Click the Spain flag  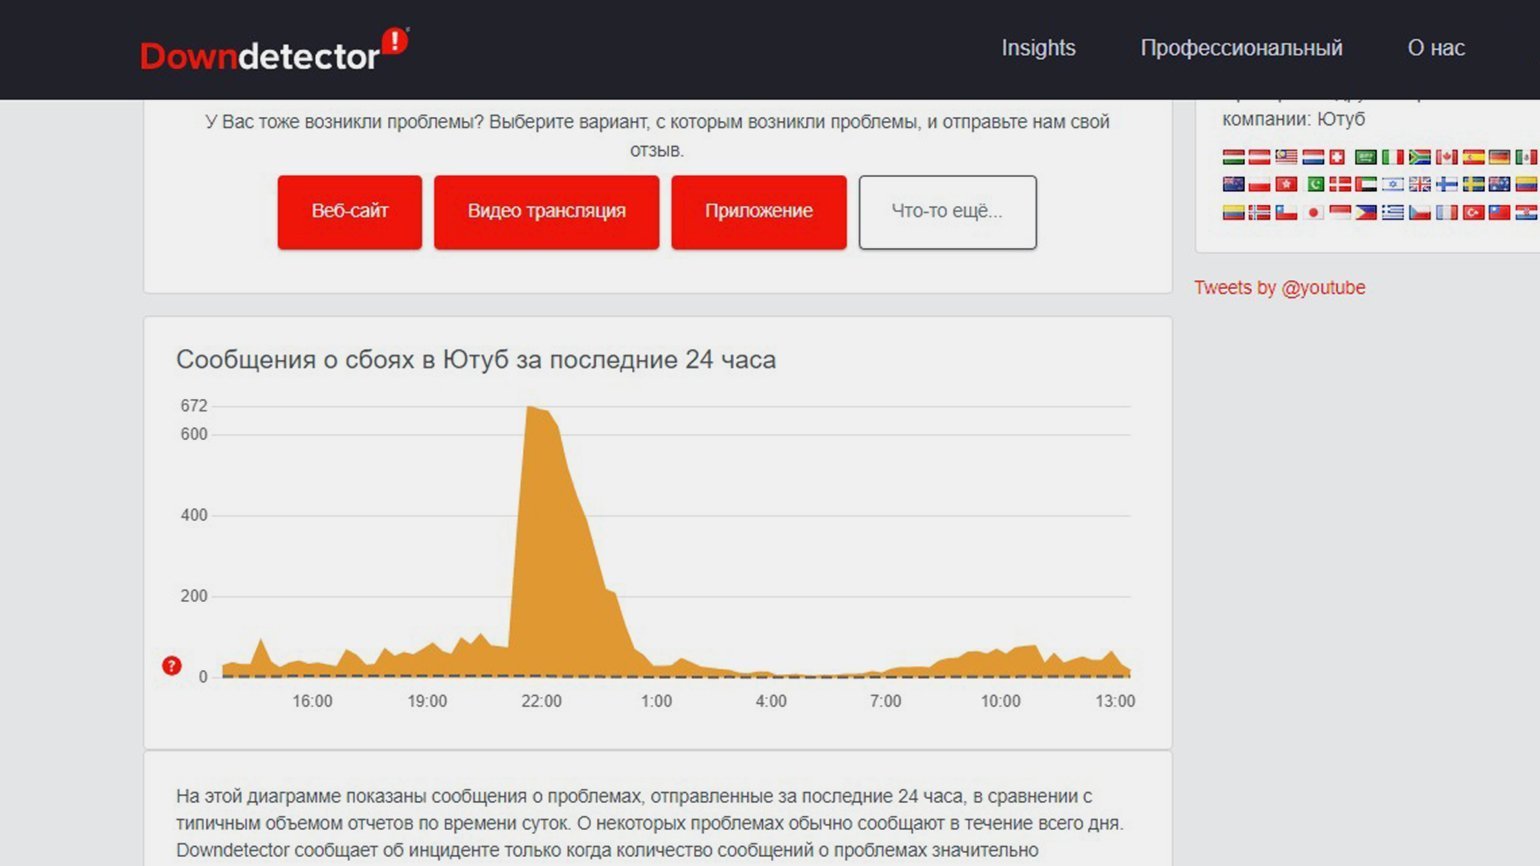[x=1473, y=157]
